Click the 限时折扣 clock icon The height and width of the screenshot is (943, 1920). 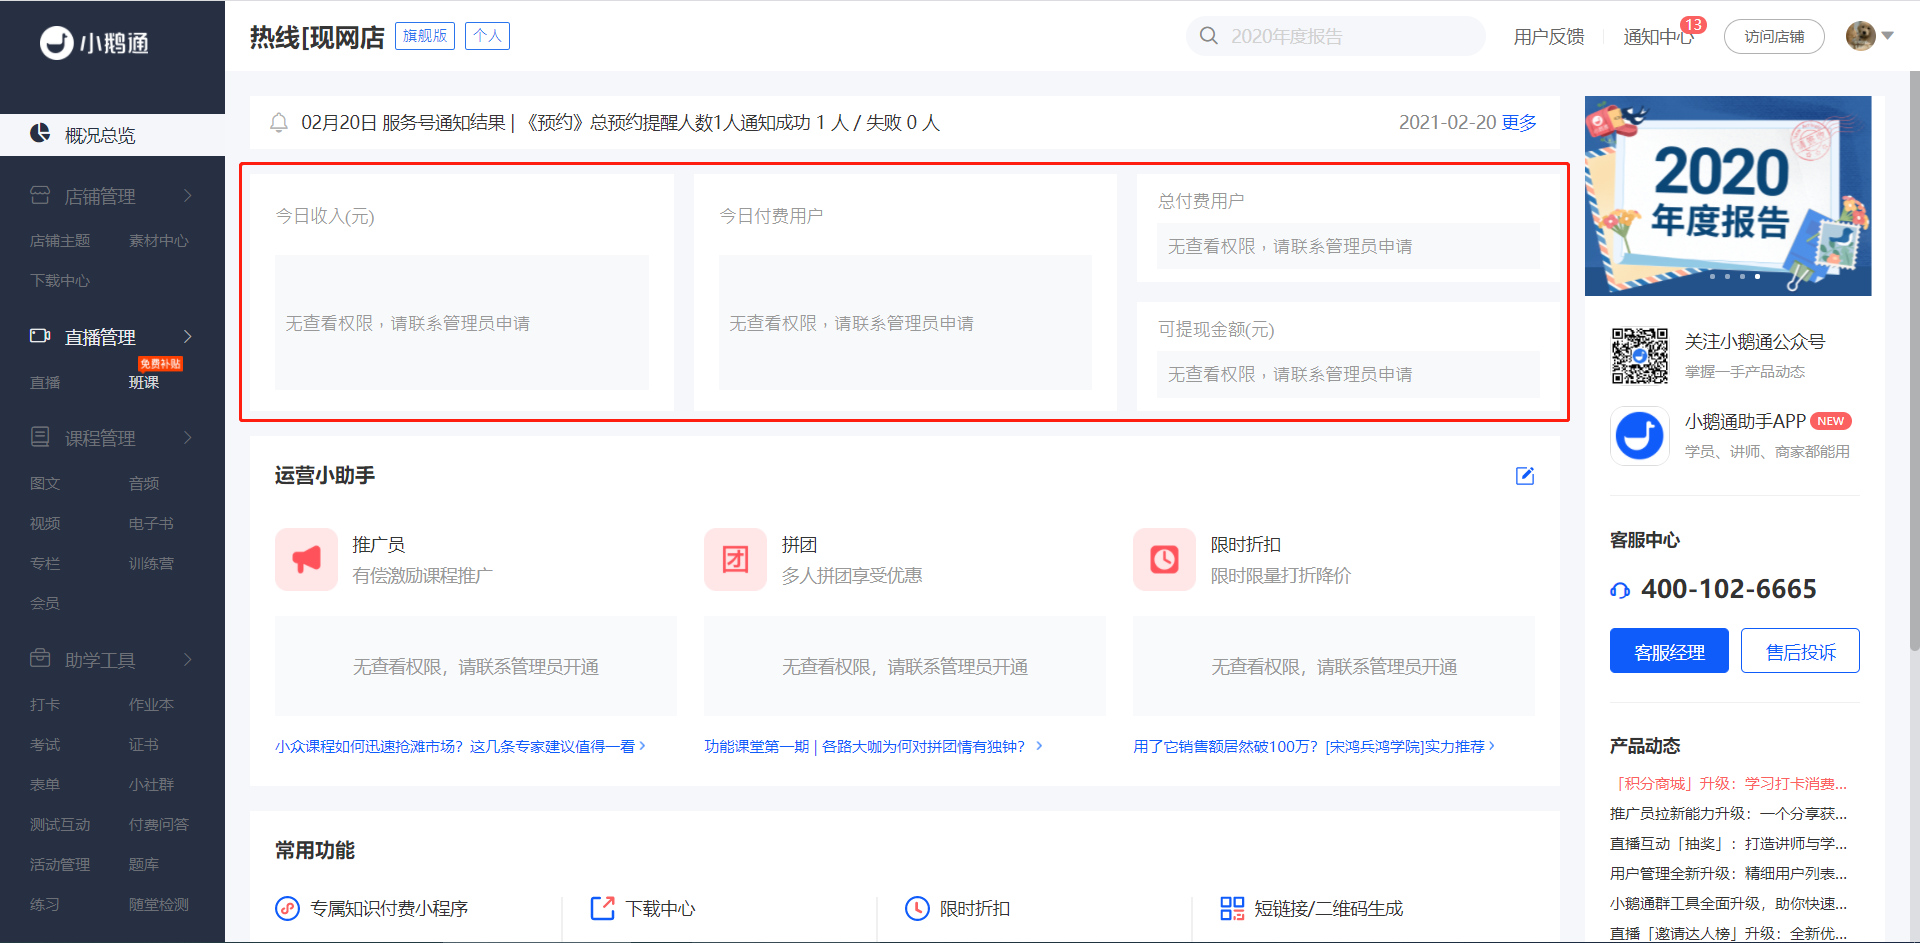coord(1164,560)
